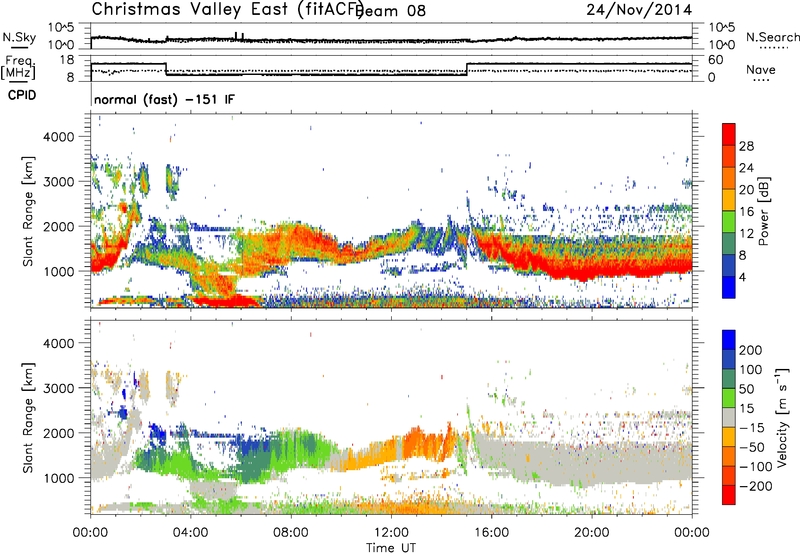This screenshot has width=800, height=554.
Task: Click Velocity colorbar segment between 50 and 100
Action: click(729, 379)
